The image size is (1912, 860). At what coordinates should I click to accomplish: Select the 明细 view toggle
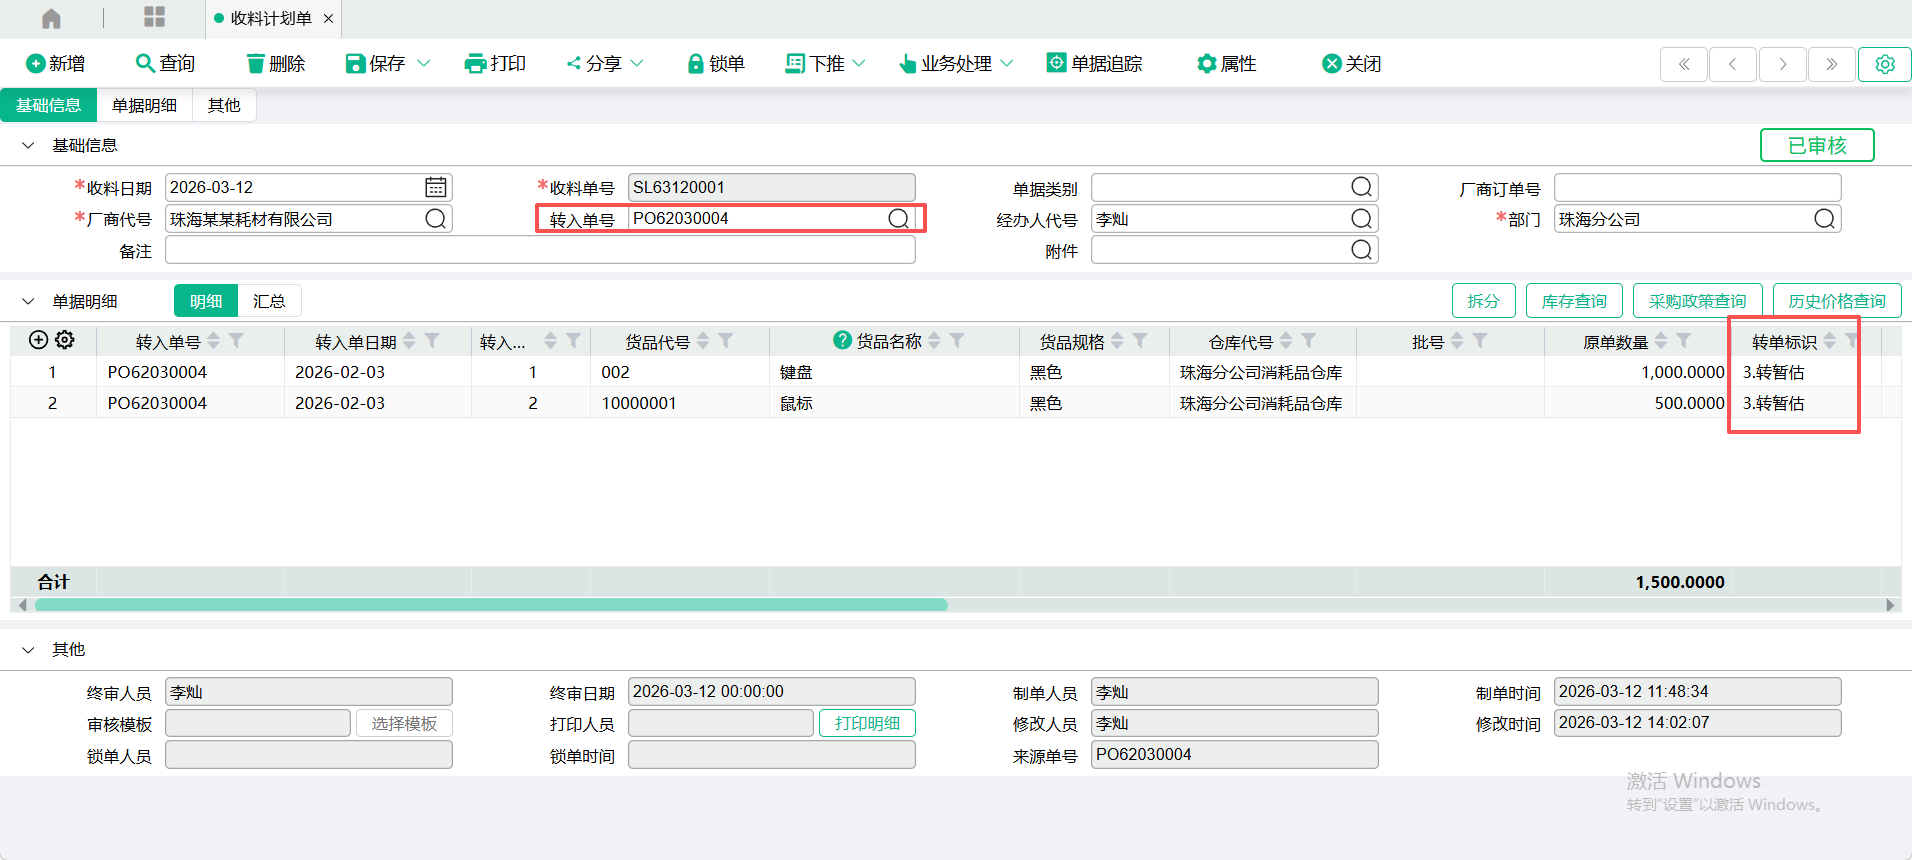coord(206,301)
